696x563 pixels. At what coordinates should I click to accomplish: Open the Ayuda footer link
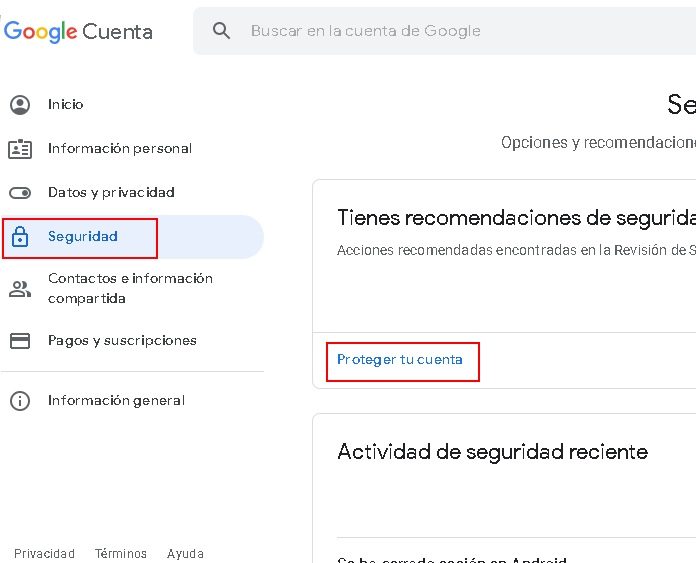pyautogui.click(x=185, y=554)
